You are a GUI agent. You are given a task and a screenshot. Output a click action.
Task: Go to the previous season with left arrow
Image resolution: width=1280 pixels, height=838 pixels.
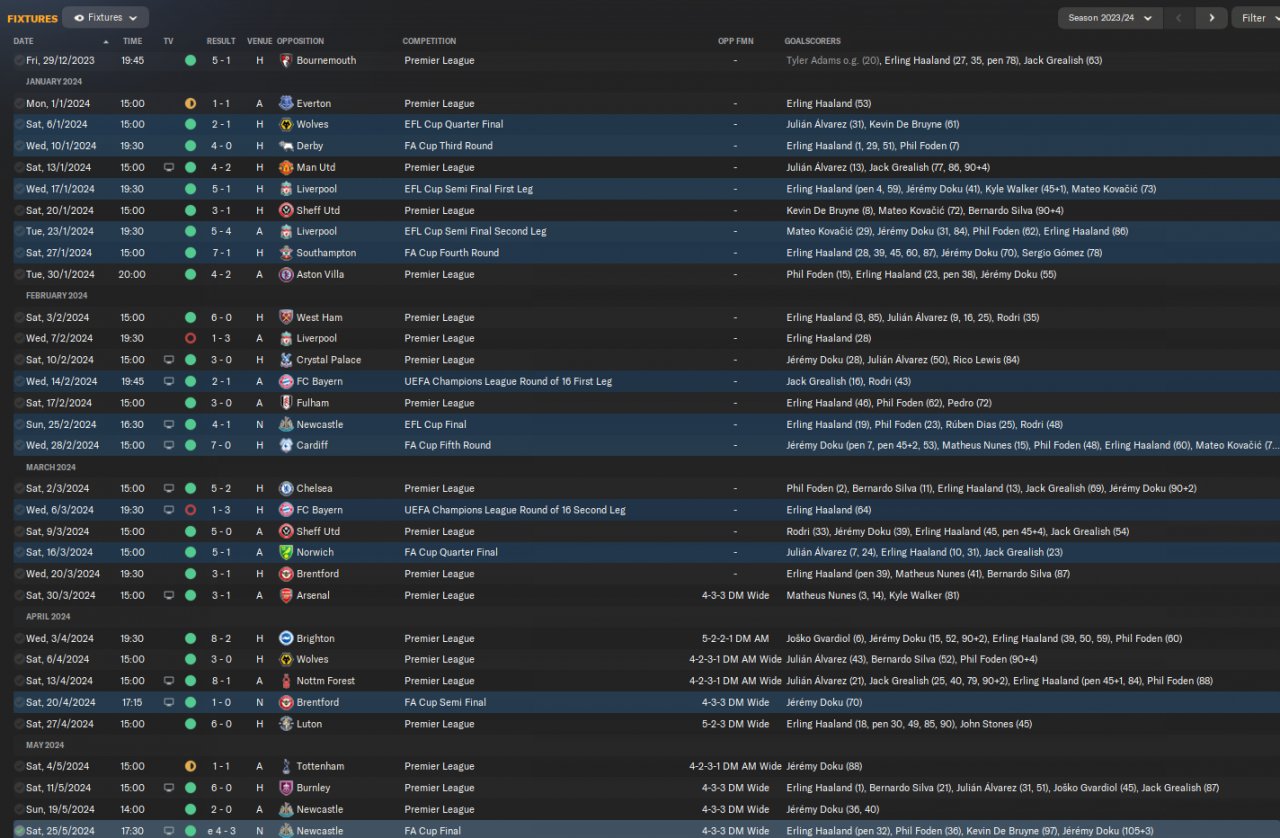tap(1181, 18)
